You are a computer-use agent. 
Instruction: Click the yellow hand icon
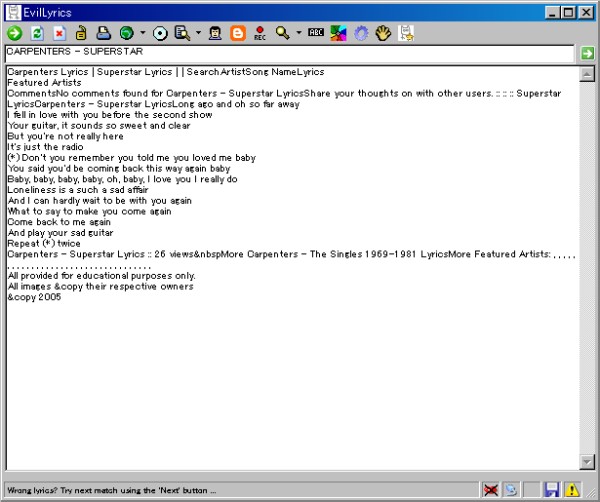tap(383, 33)
